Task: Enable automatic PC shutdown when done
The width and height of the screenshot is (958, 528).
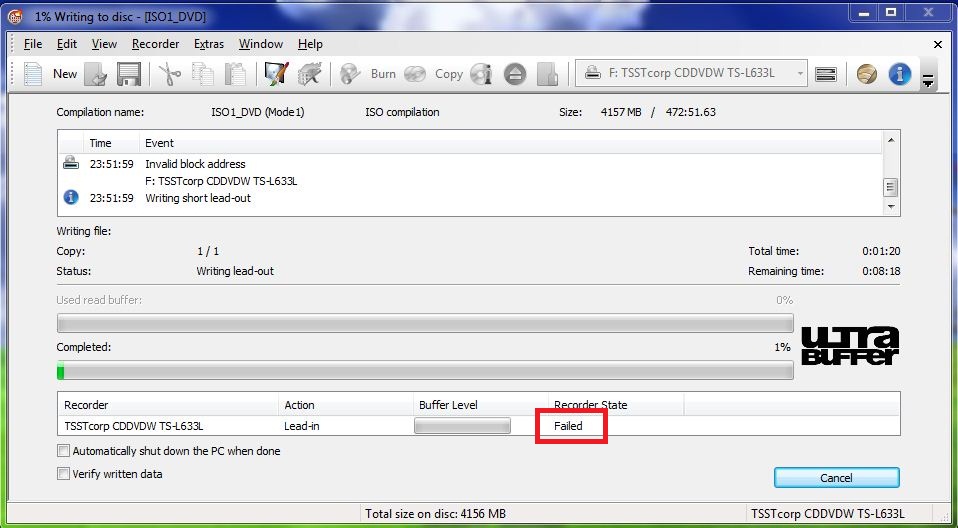Action: [64, 451]
